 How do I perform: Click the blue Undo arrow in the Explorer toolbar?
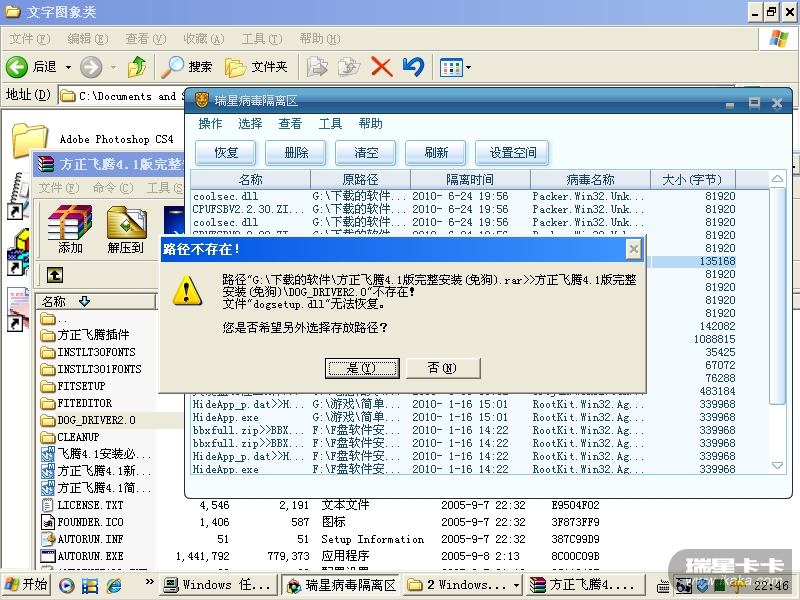point(413,67)
